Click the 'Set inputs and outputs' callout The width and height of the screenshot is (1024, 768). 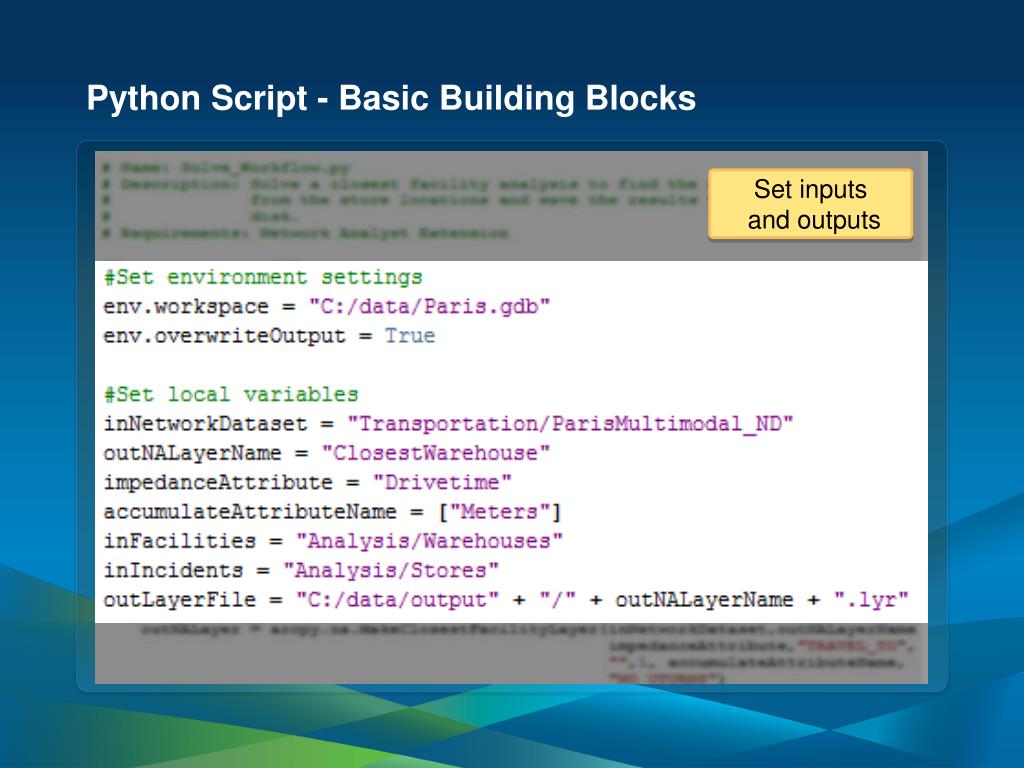pos(810,204)
